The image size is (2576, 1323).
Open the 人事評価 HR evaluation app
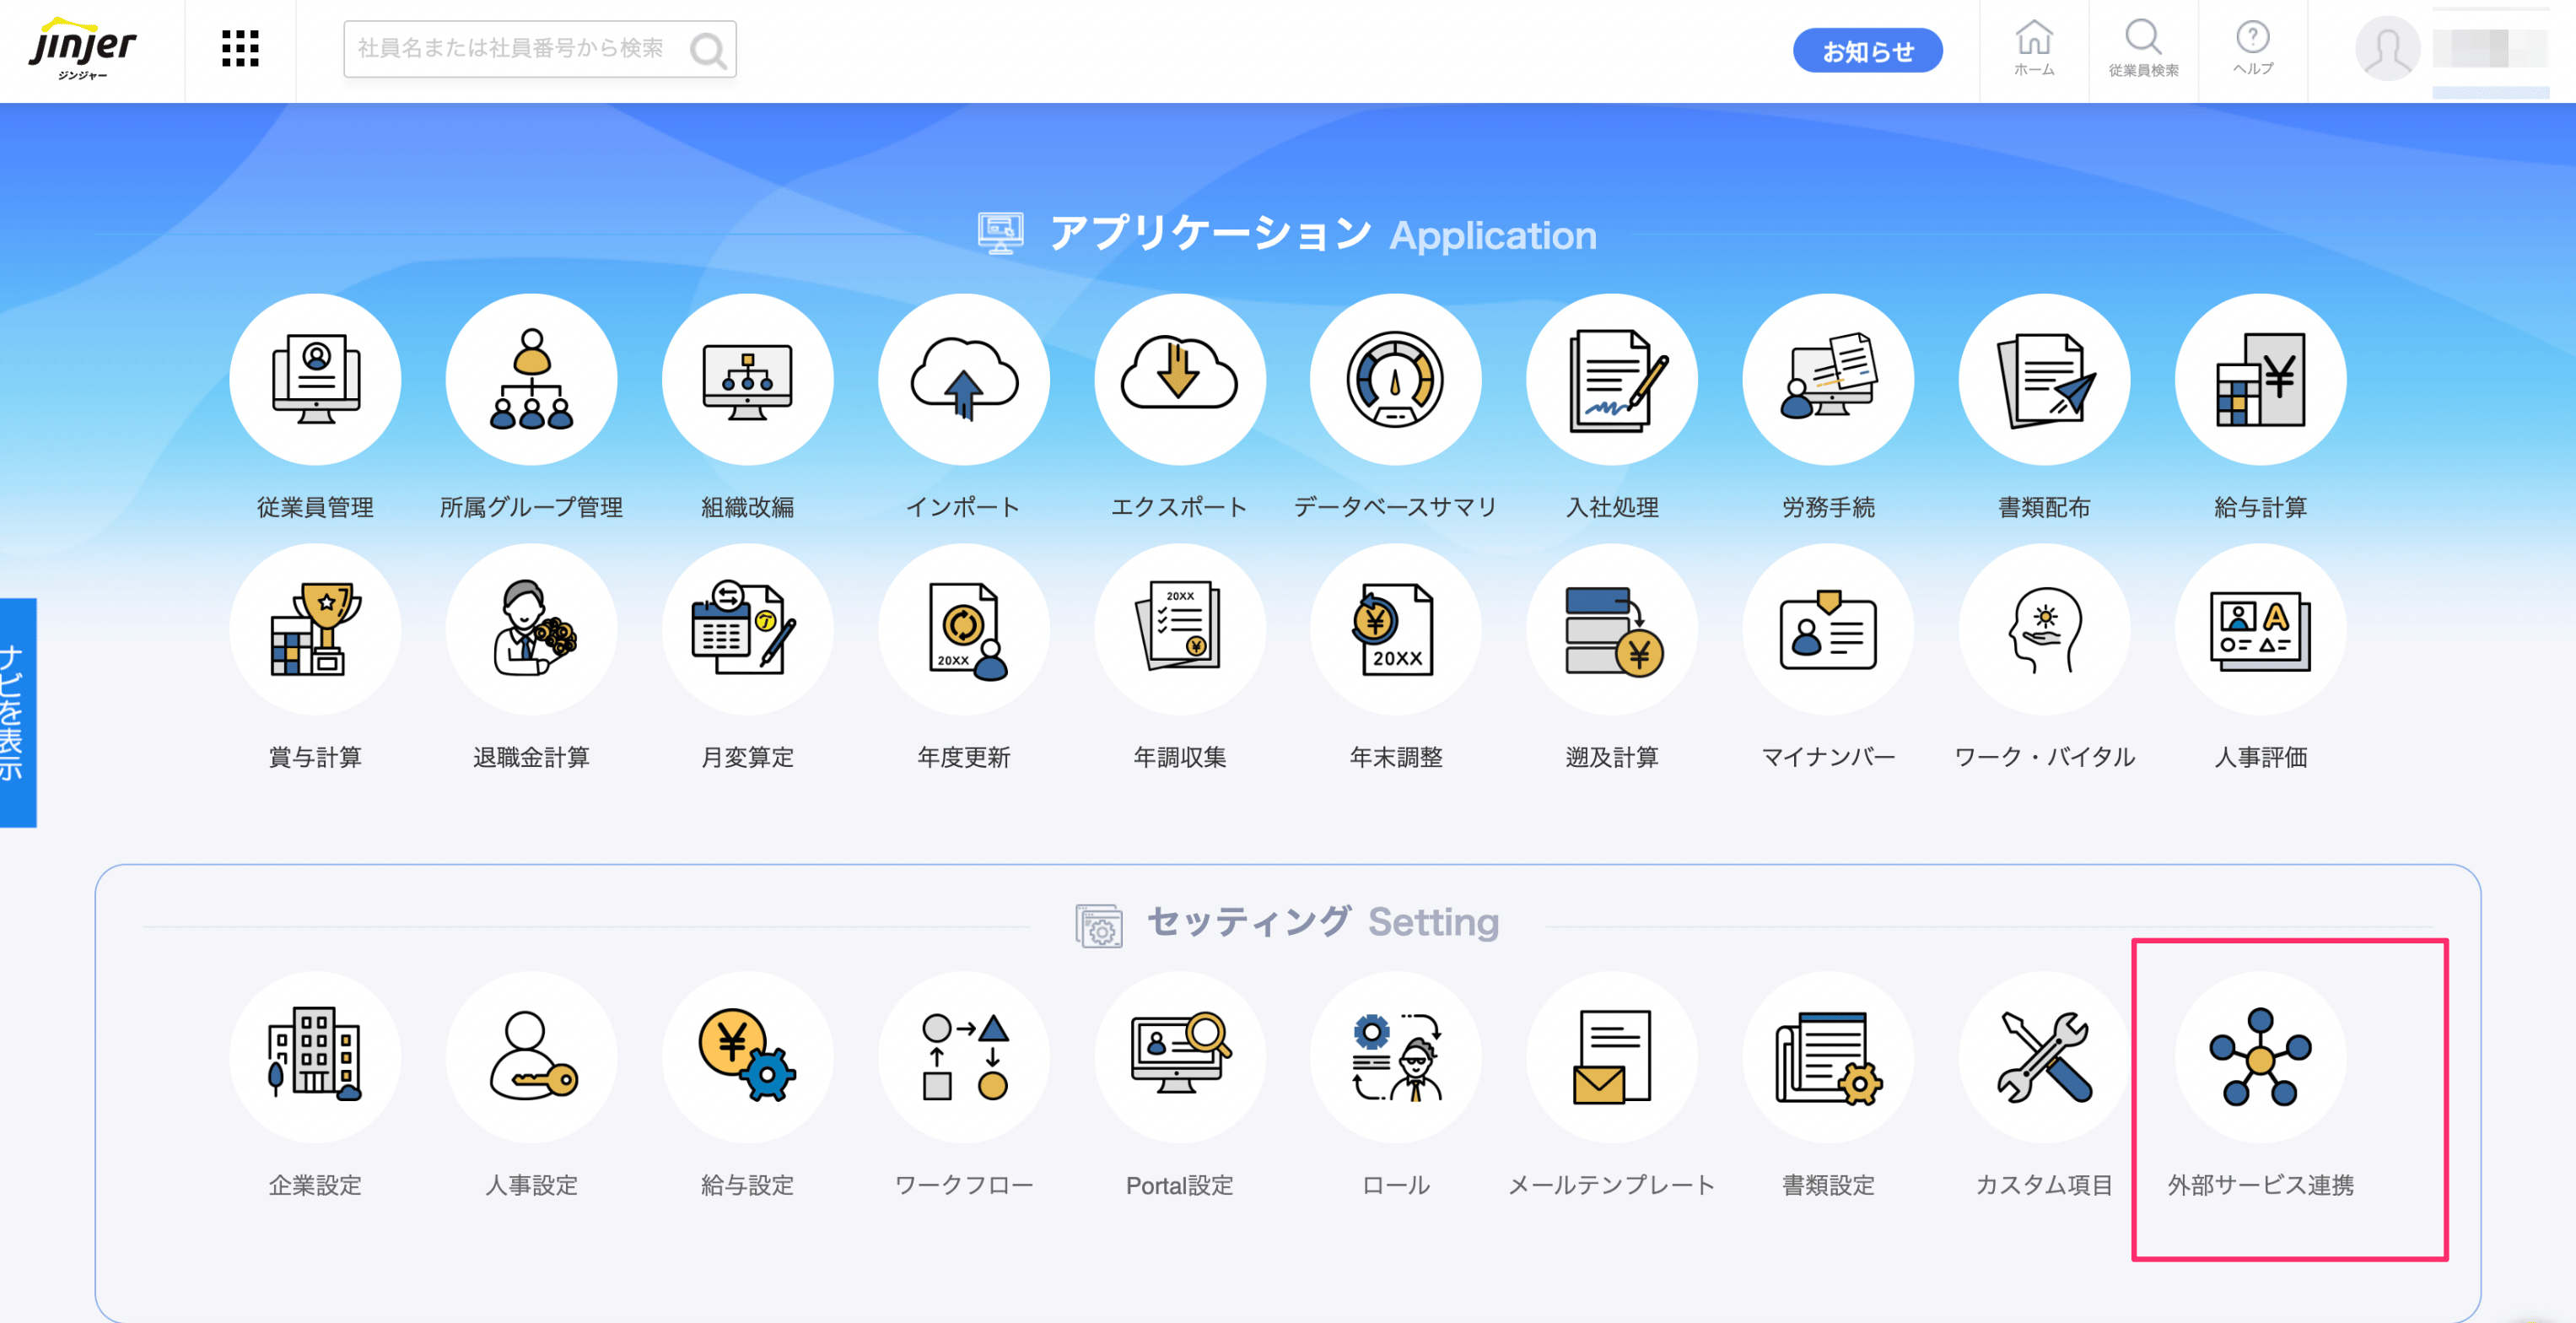pyautogui.click(x=2259, y=629)
